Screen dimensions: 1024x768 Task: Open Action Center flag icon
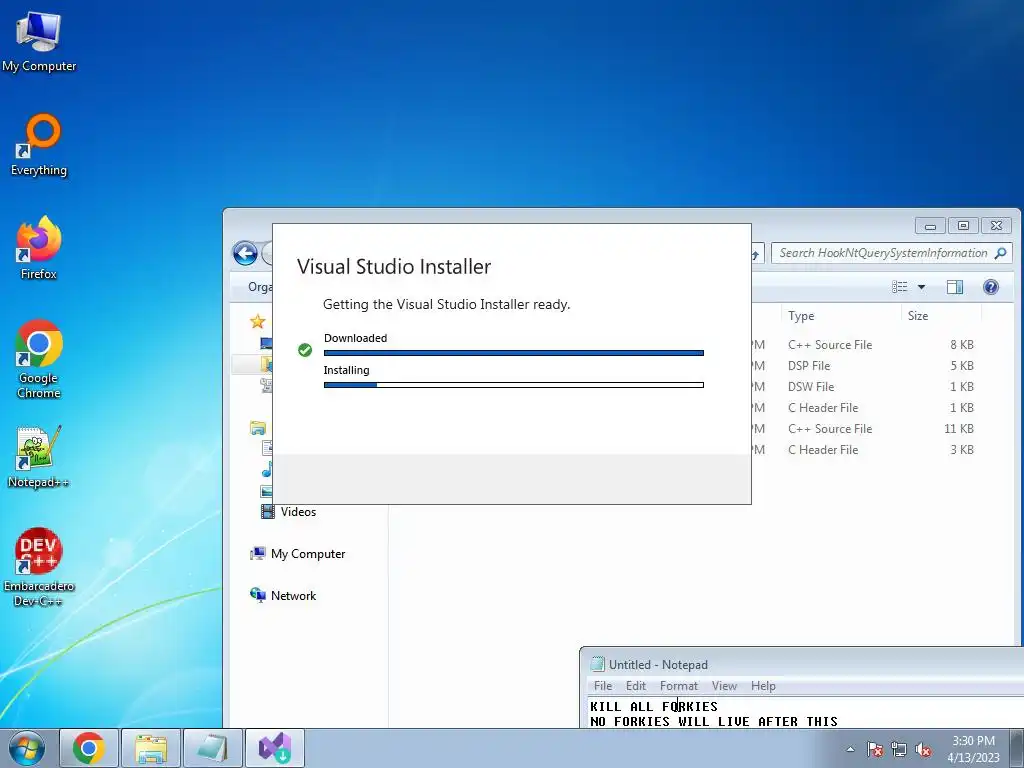point(875,749)
